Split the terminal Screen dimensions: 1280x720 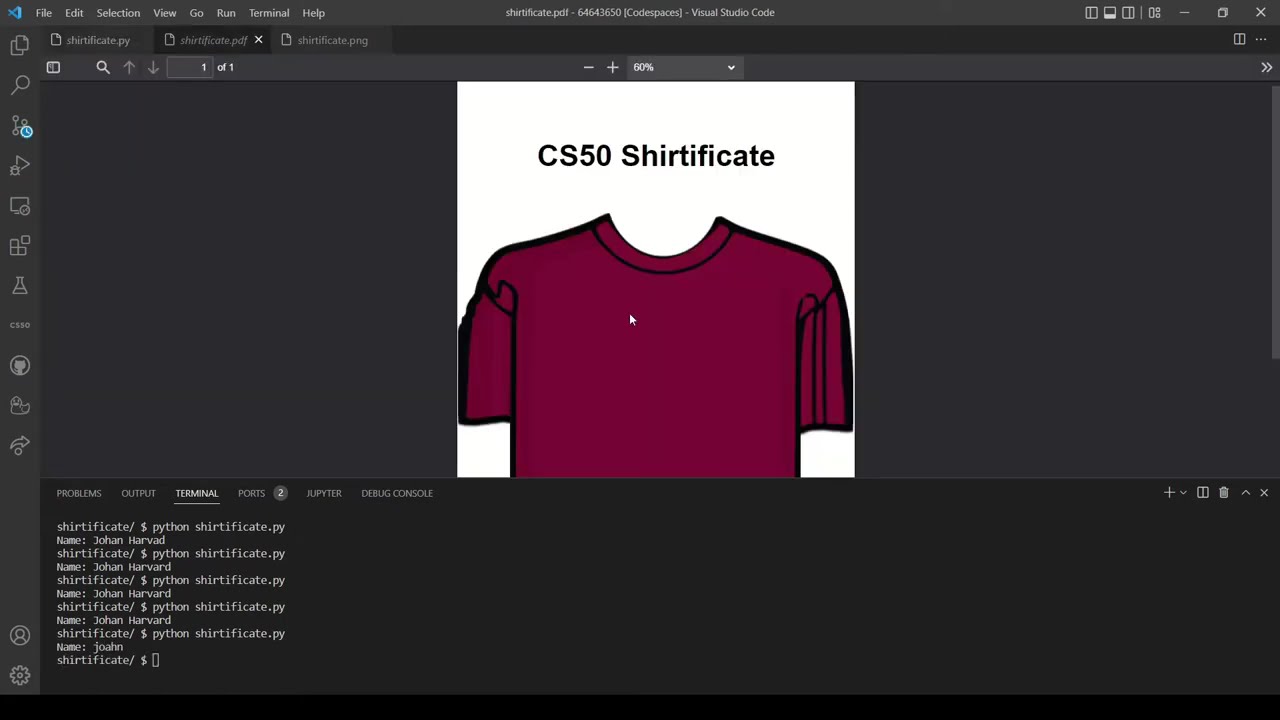pyautogui.click(x=1203, y=493)
